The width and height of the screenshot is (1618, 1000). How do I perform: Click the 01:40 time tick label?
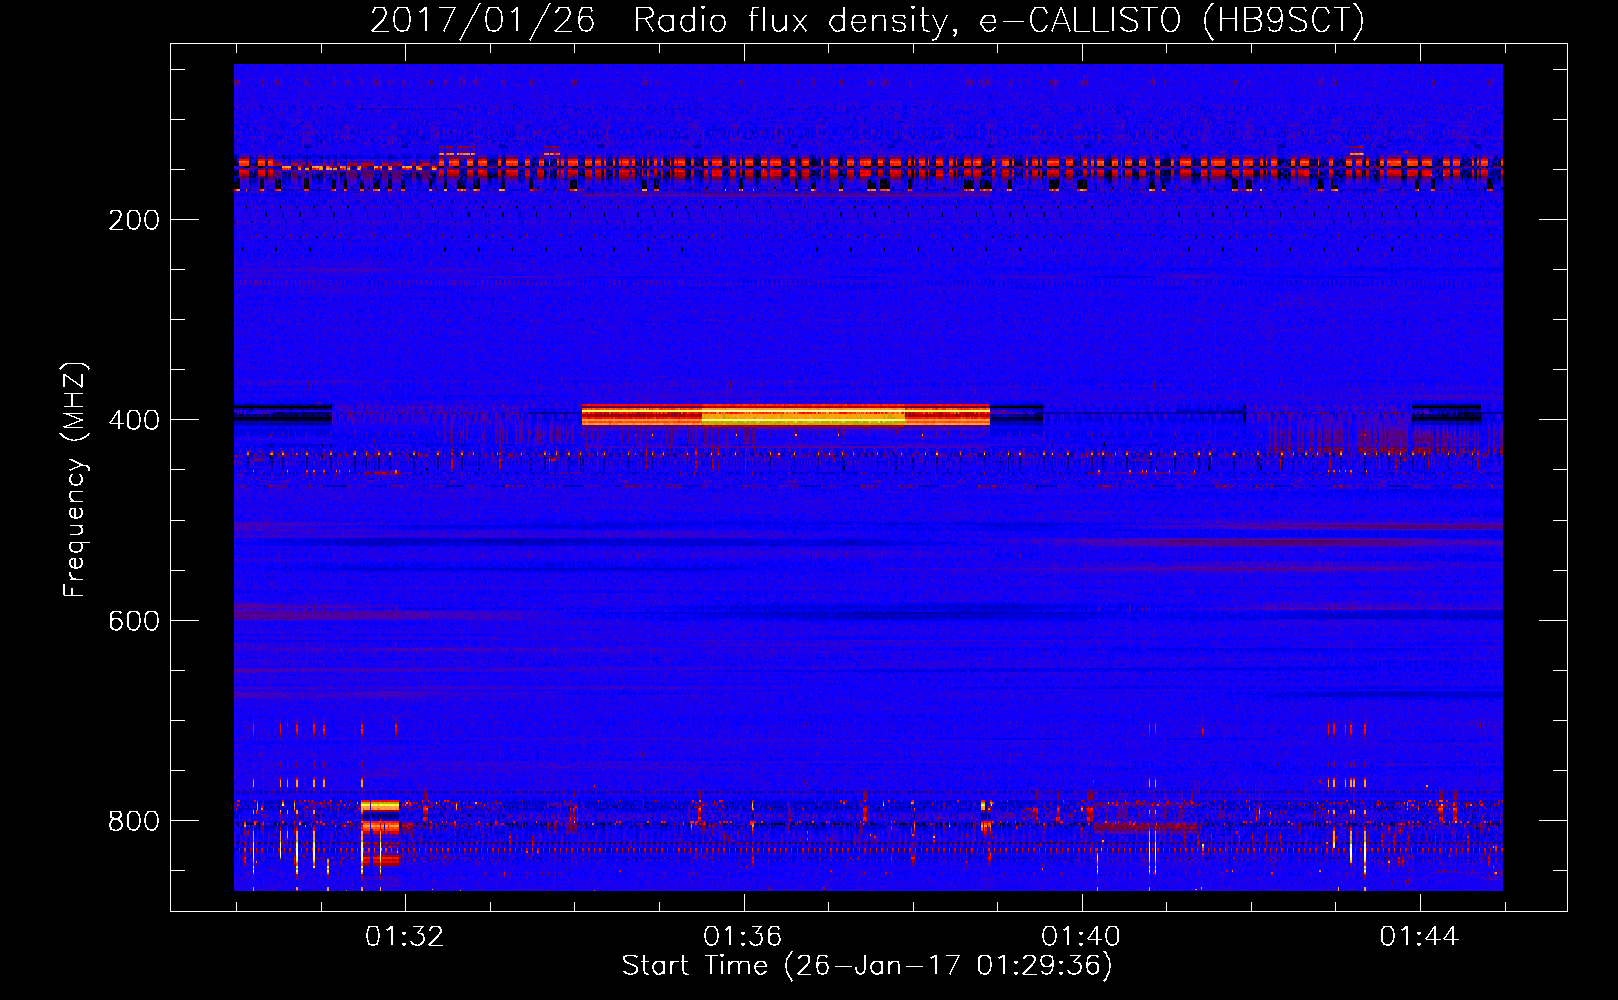point(1081,937)
